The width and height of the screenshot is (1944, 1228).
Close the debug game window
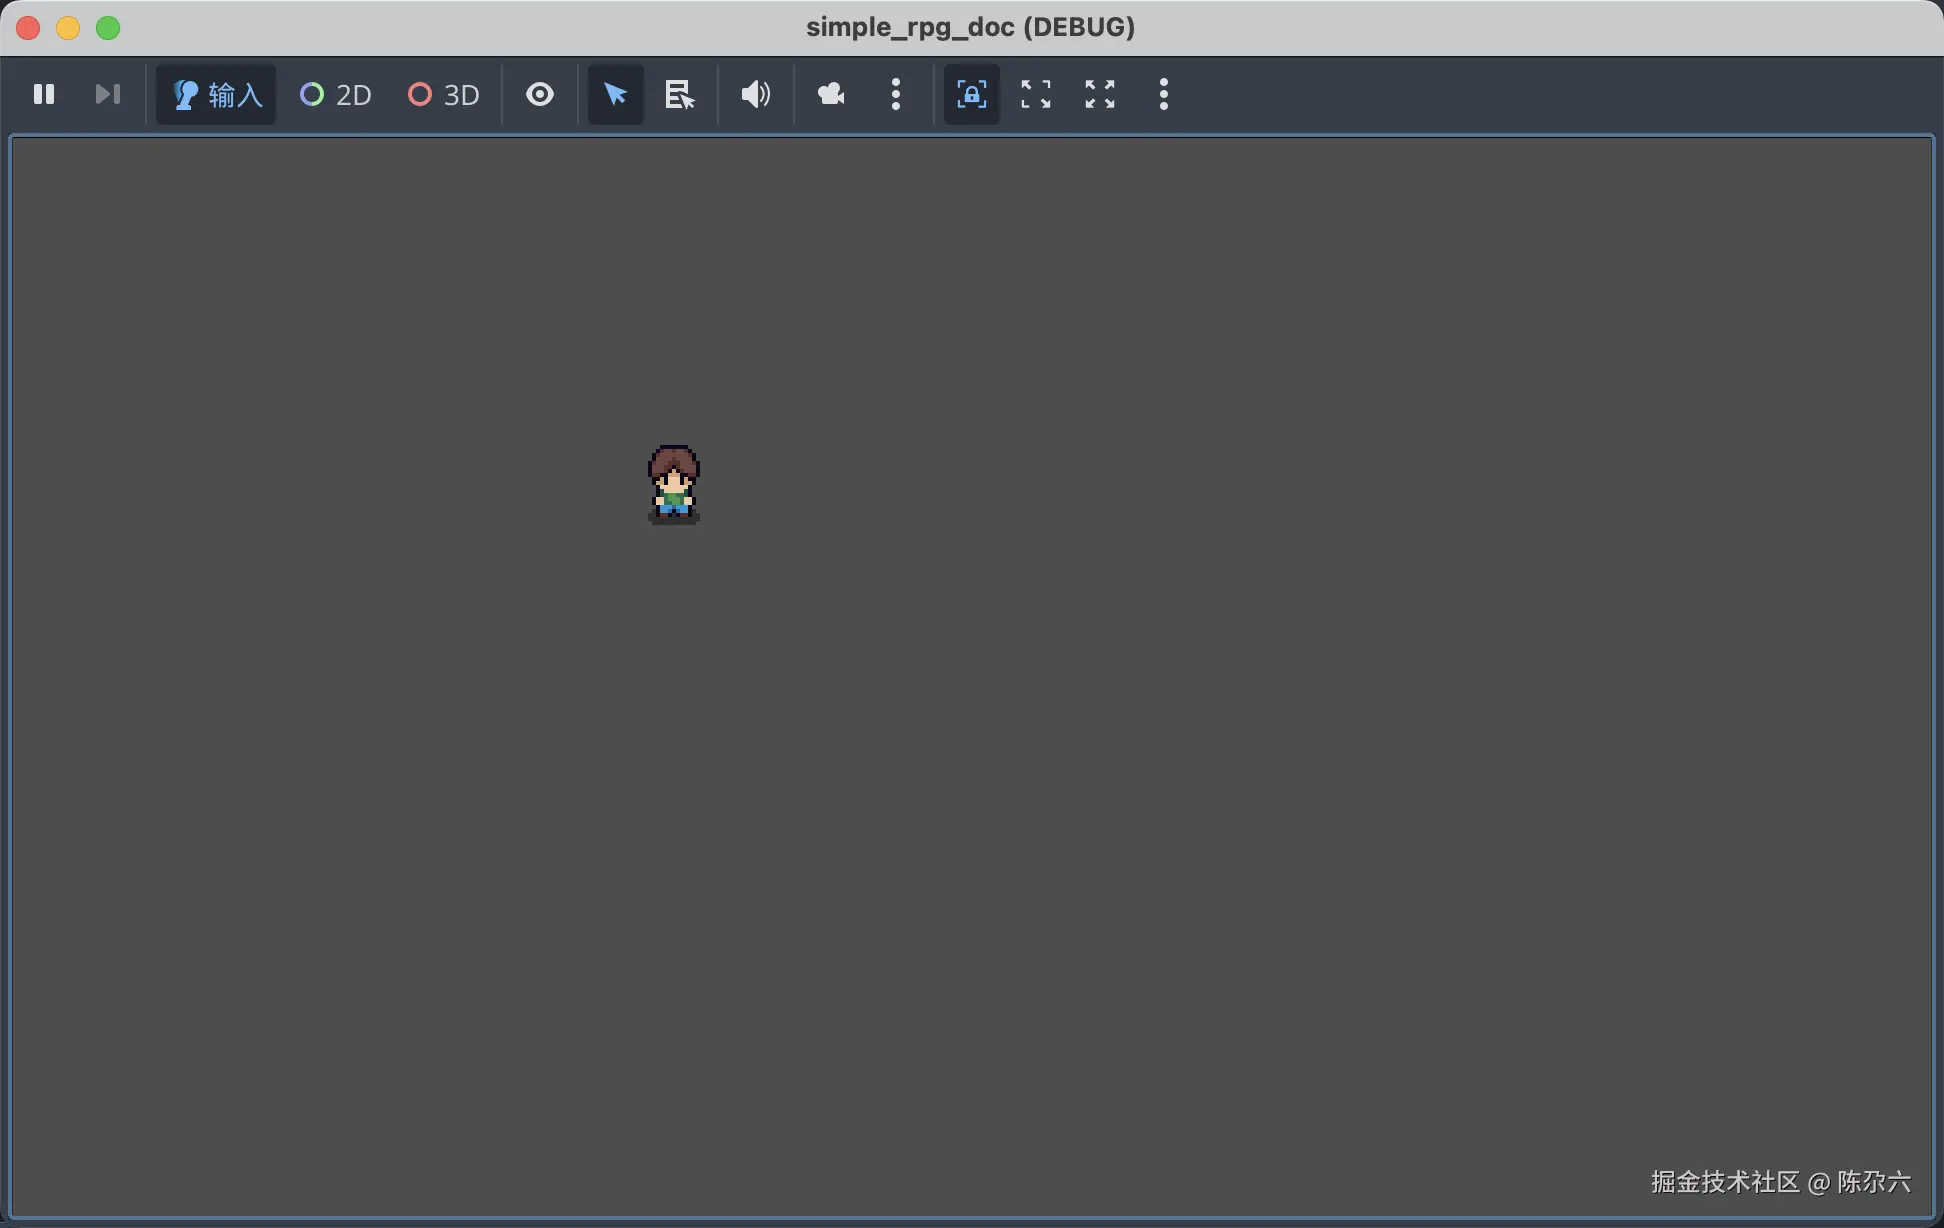click(x=28, y=28)
